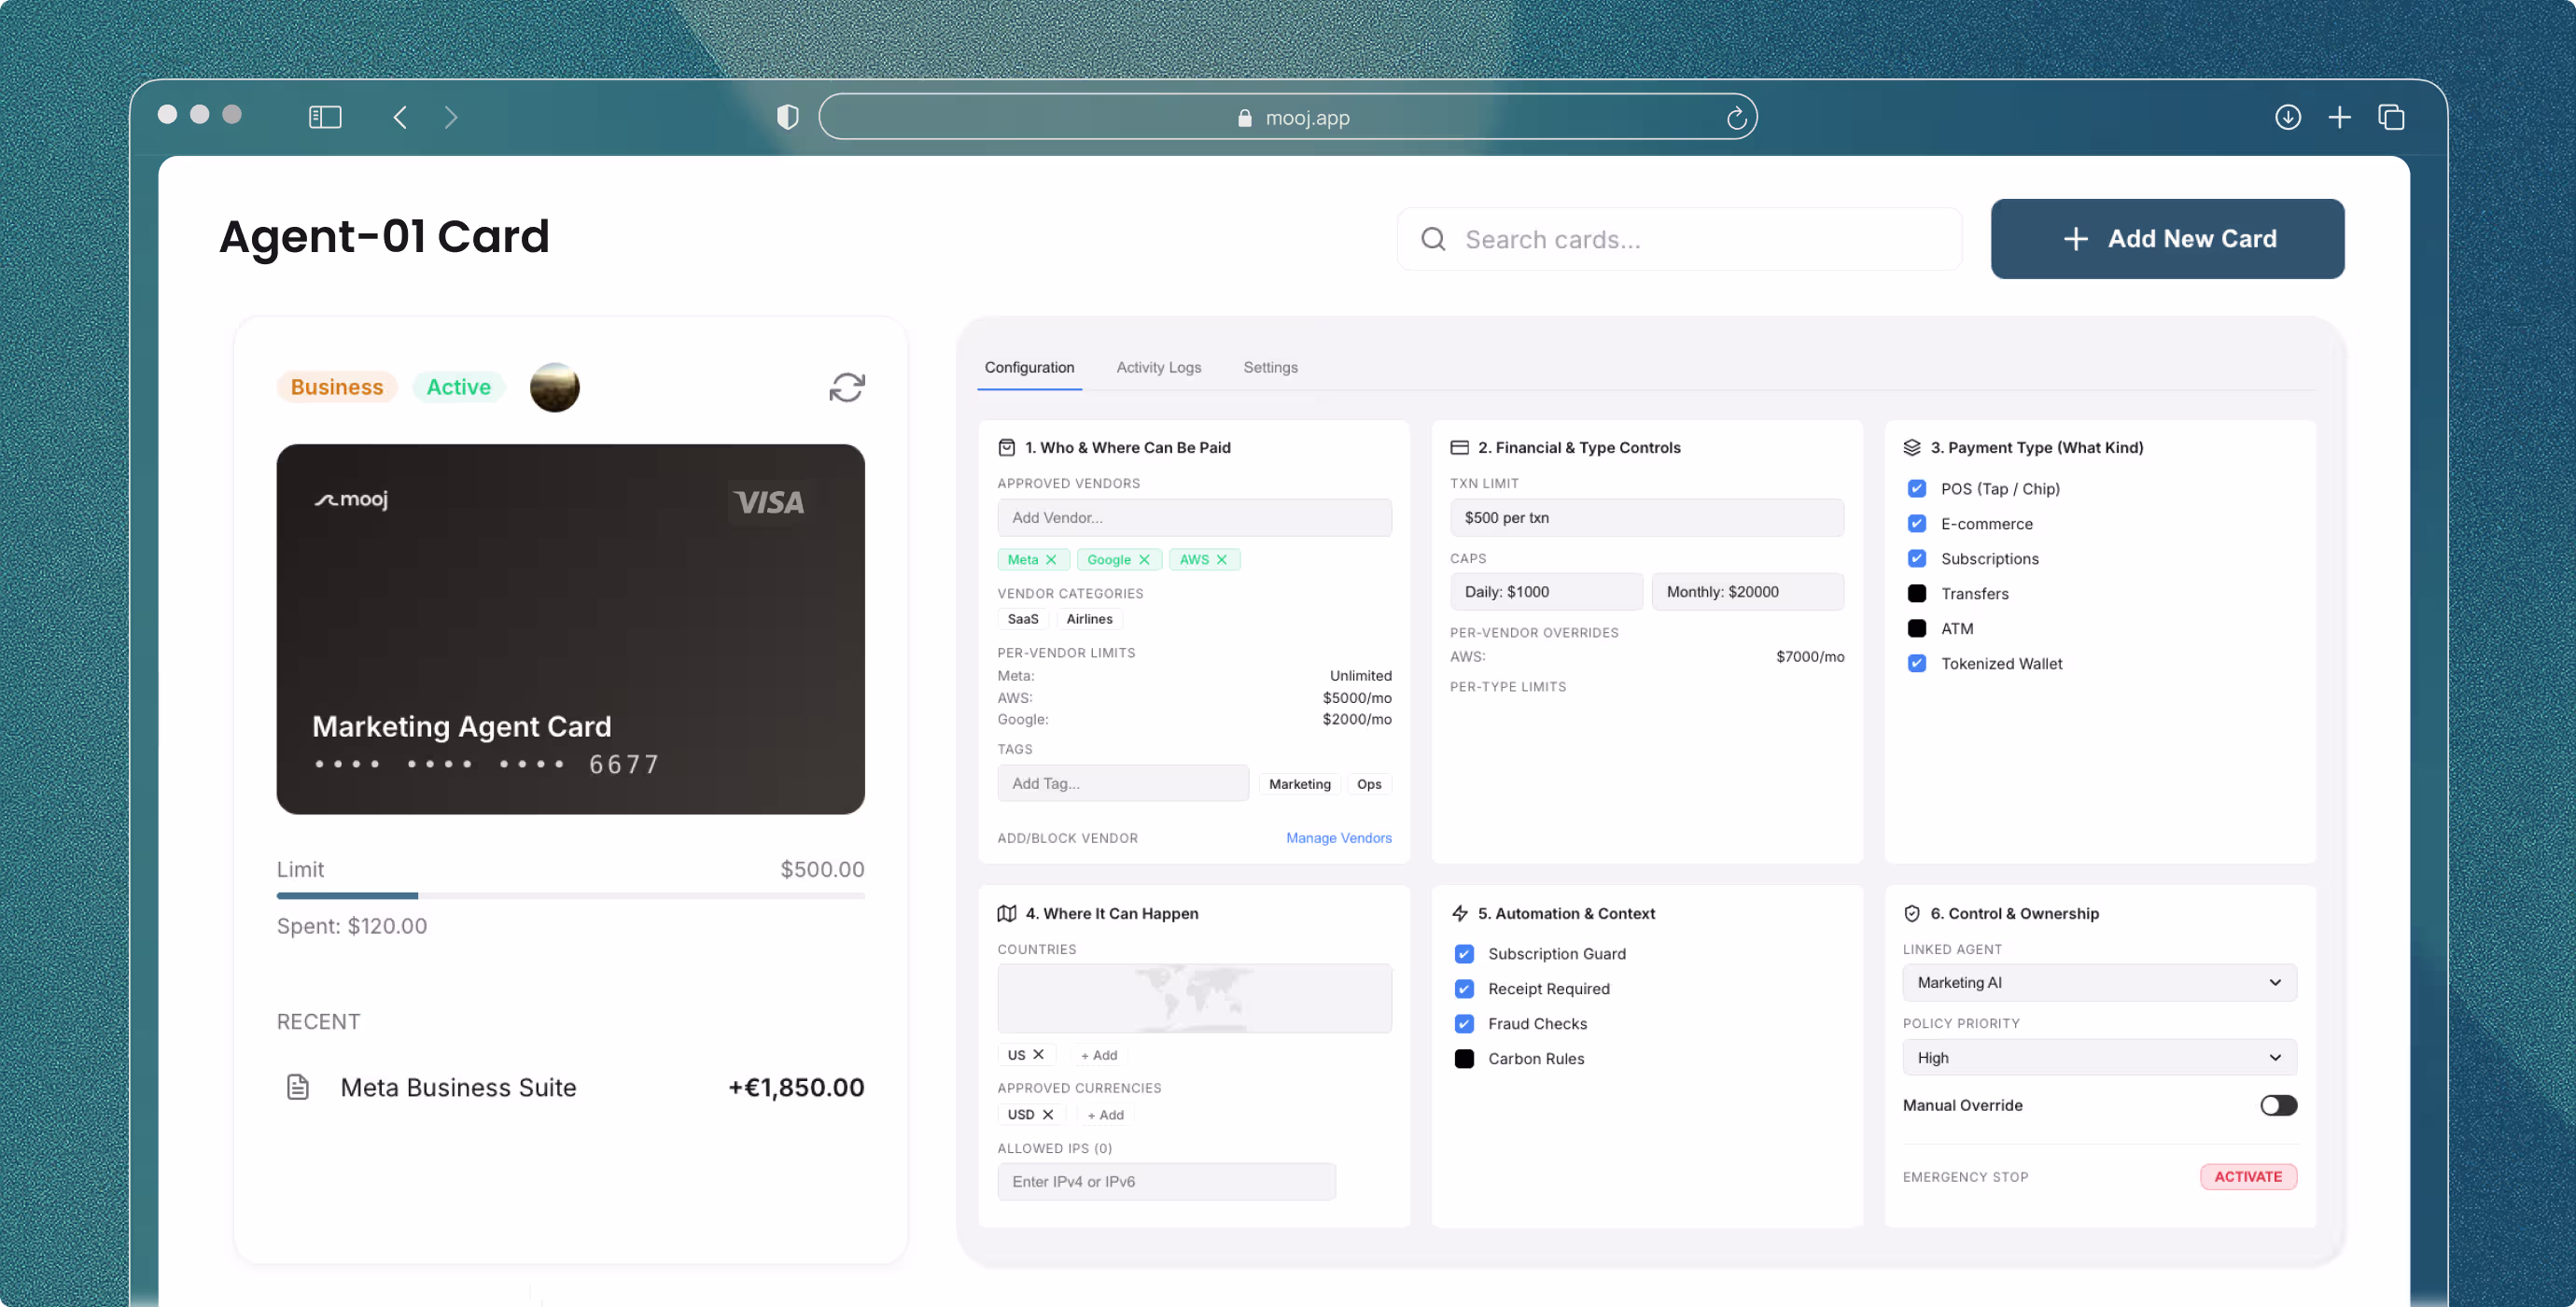Add a new country with + Add

[1099, 1055]
